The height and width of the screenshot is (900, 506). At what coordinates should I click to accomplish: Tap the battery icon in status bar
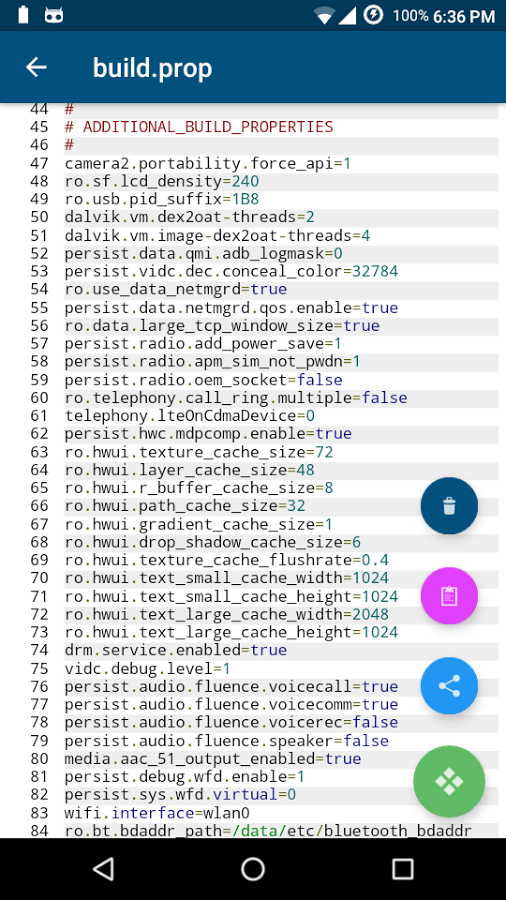pyautogui.click(x=23, y=15)
